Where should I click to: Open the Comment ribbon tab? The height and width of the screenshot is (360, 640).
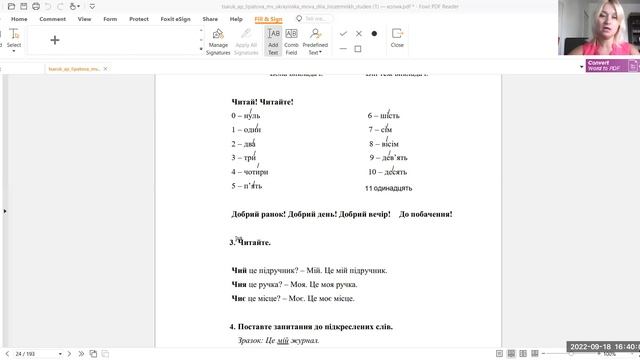click(x=52, y=19)
